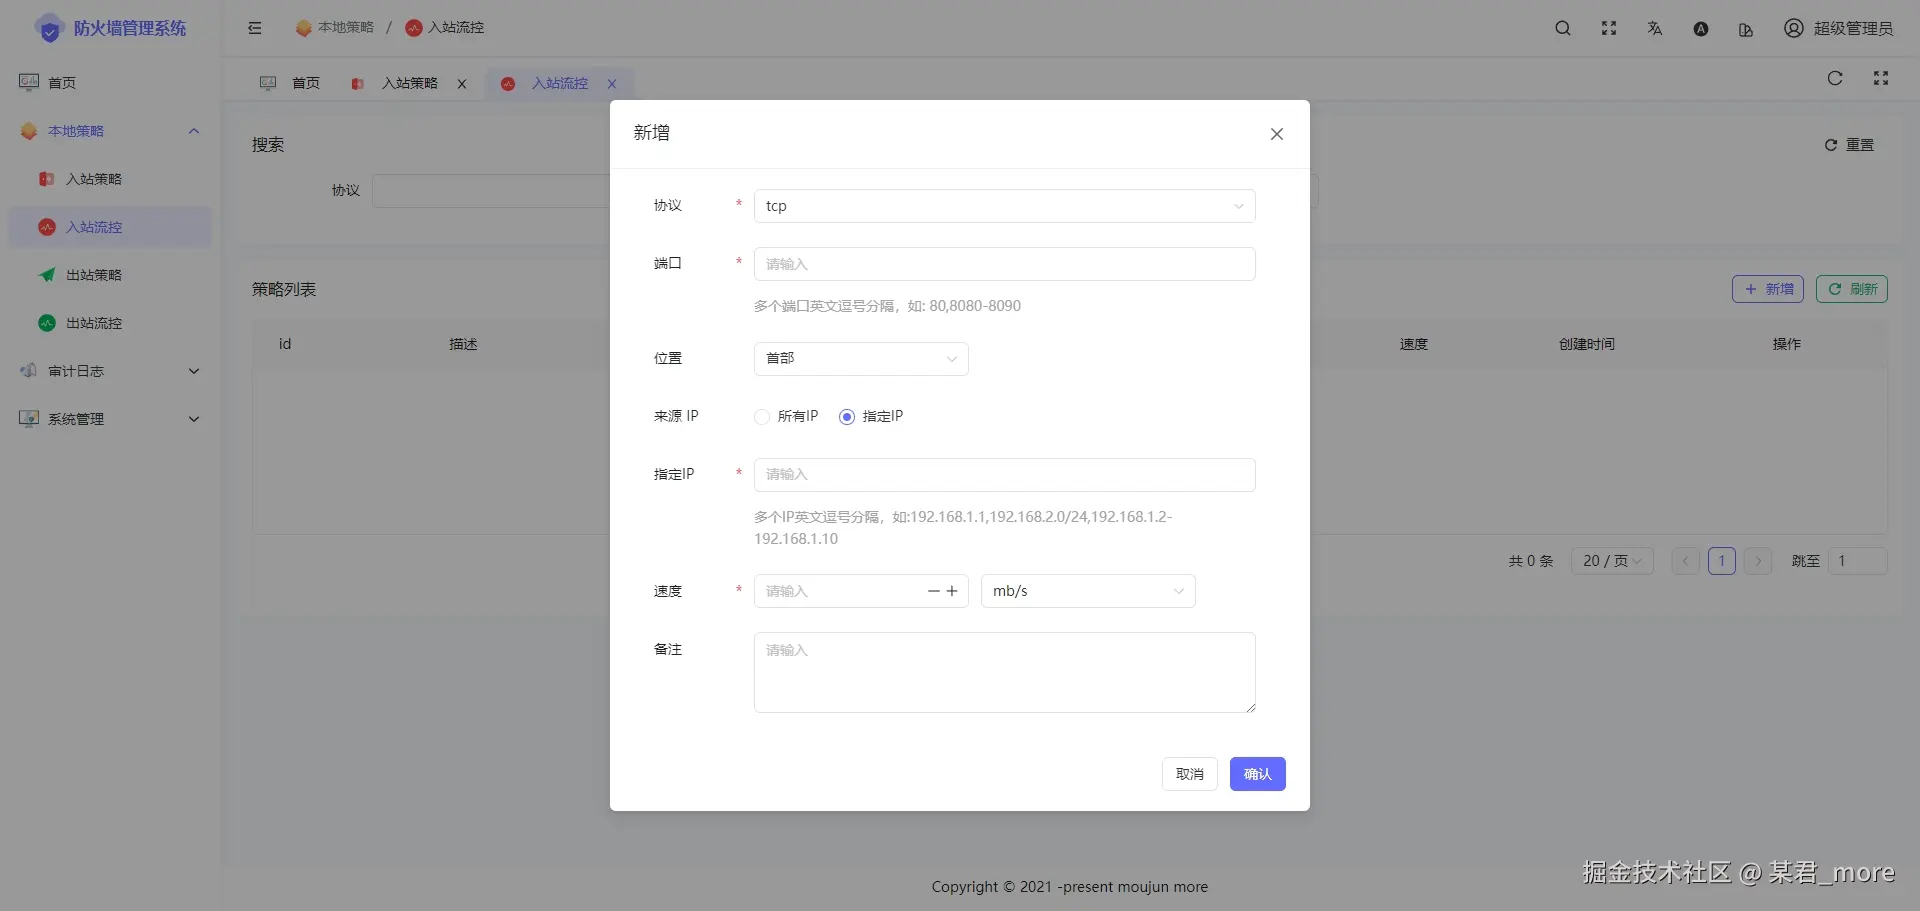Focus the 指定IP input field
1920x911 pixels.
(1004, 475)
